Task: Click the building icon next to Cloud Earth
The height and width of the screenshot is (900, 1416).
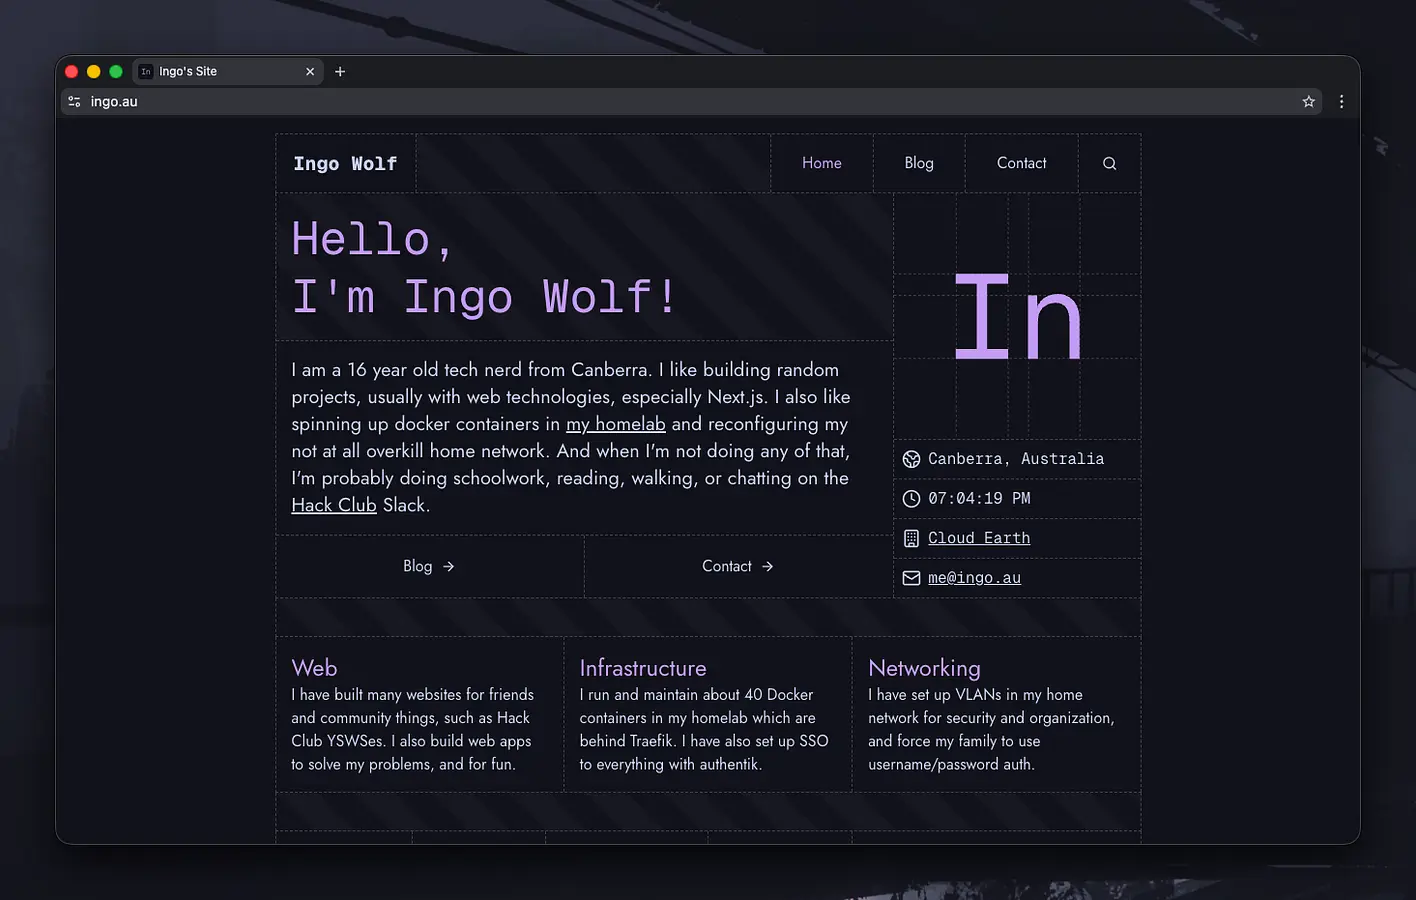Action: click(911, 538)
